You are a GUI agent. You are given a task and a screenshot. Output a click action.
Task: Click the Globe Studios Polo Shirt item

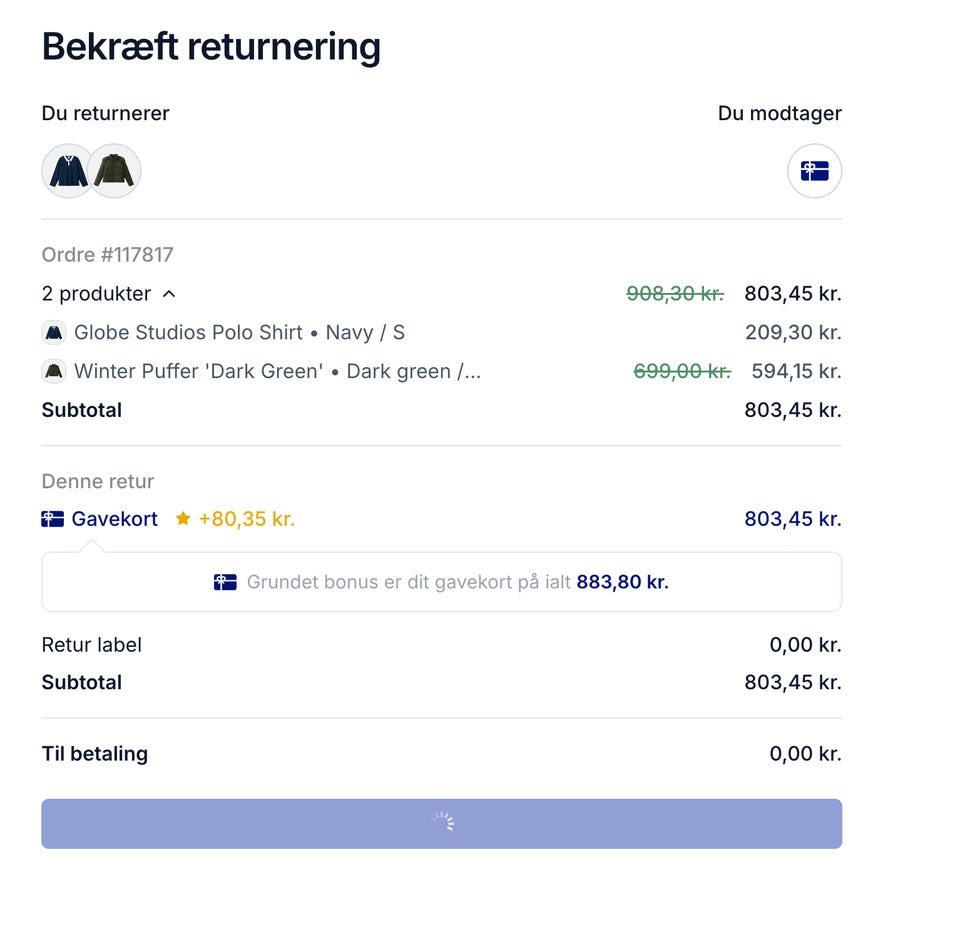click(x=239, y=333)
